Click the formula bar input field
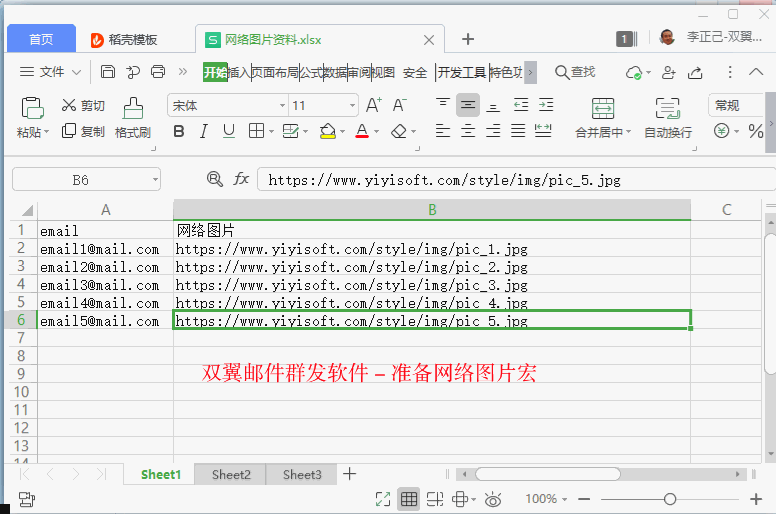 tap(516, 180)
